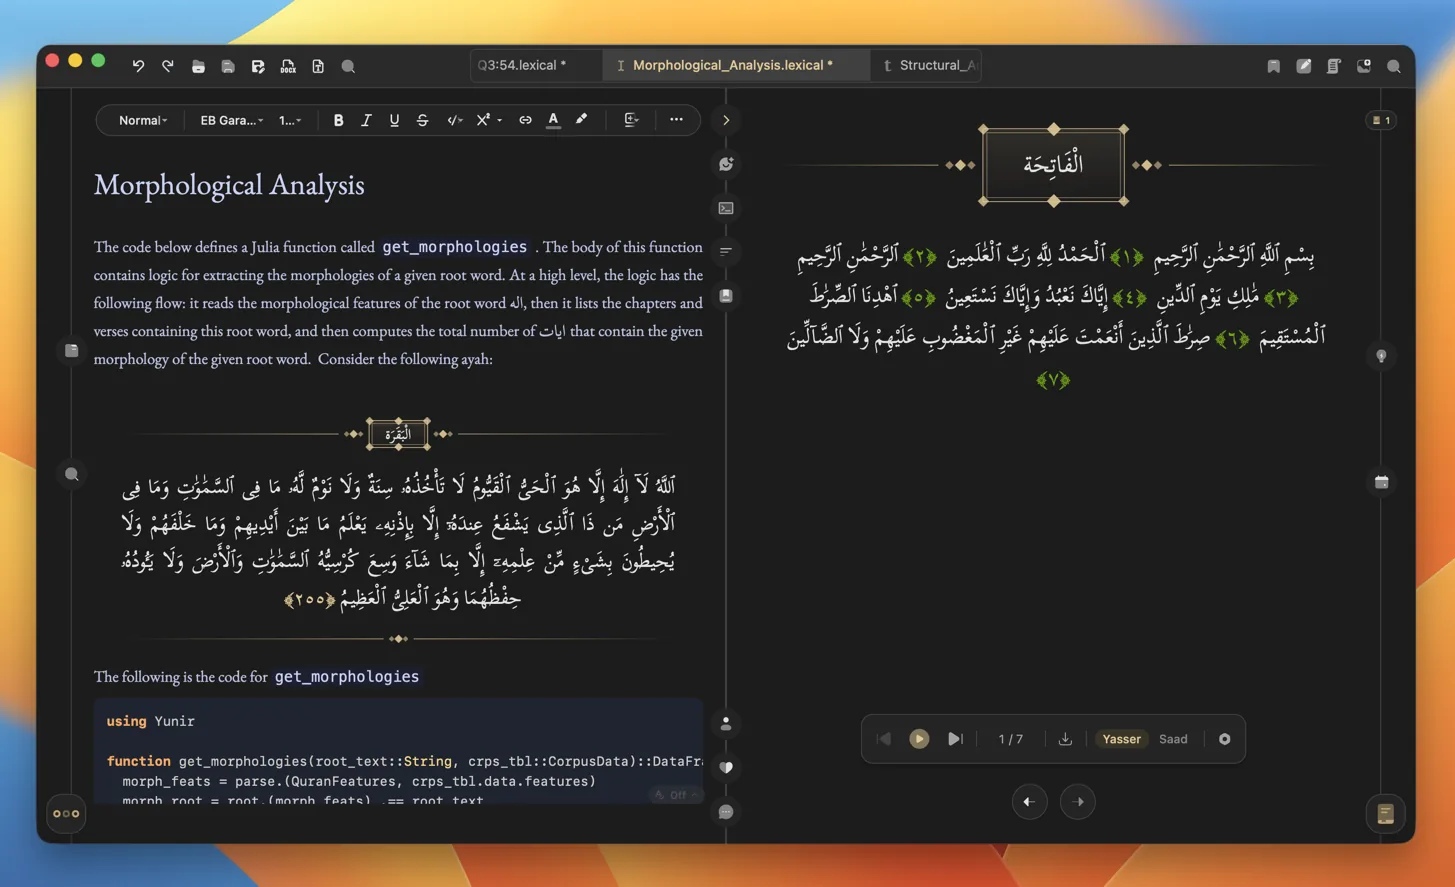Viewport: 1455px width, 887px height.
Task: Switch to the Q3:54.lexical tab
Action: click(x=536, y=65)
